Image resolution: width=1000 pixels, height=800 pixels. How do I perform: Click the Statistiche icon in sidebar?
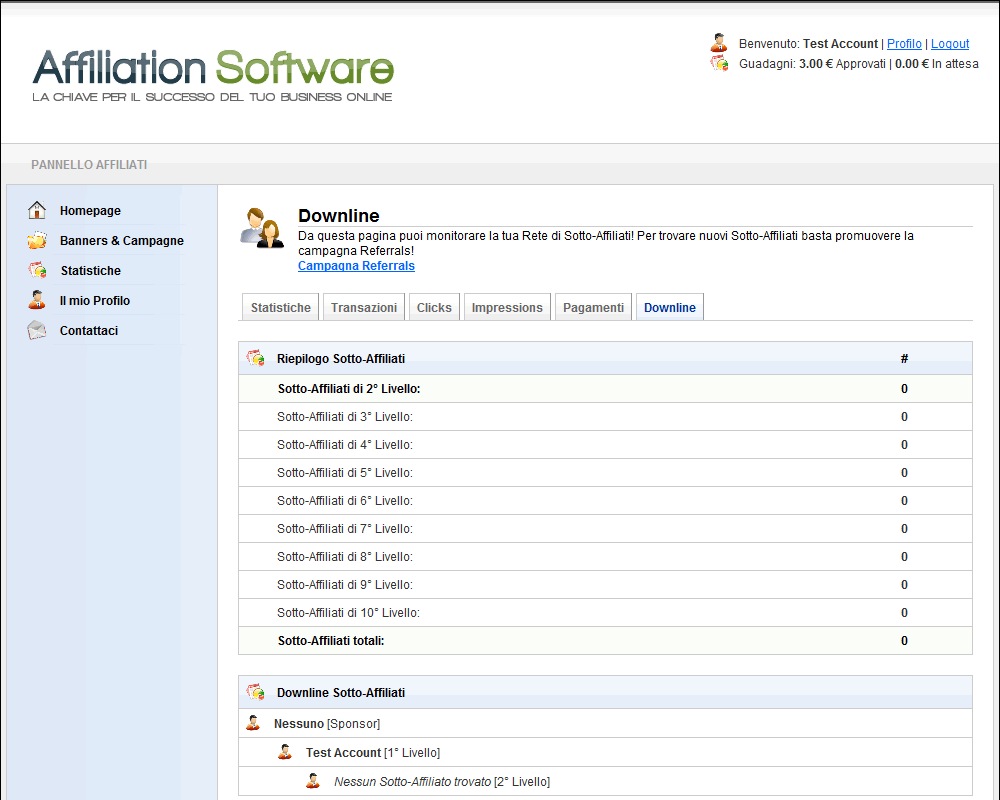tap(37, 271)
